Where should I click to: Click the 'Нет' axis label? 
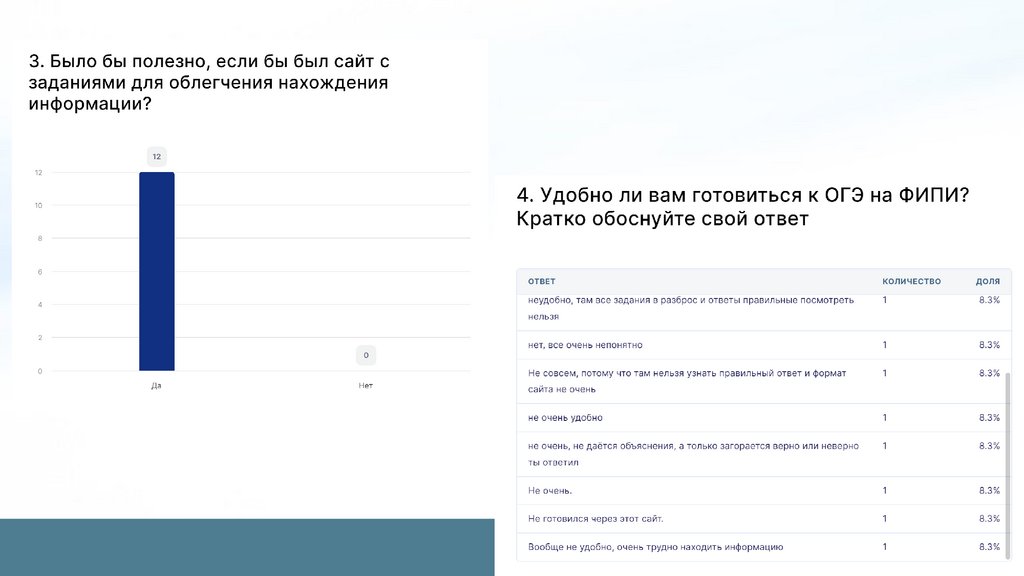click(x=366, y=386)
